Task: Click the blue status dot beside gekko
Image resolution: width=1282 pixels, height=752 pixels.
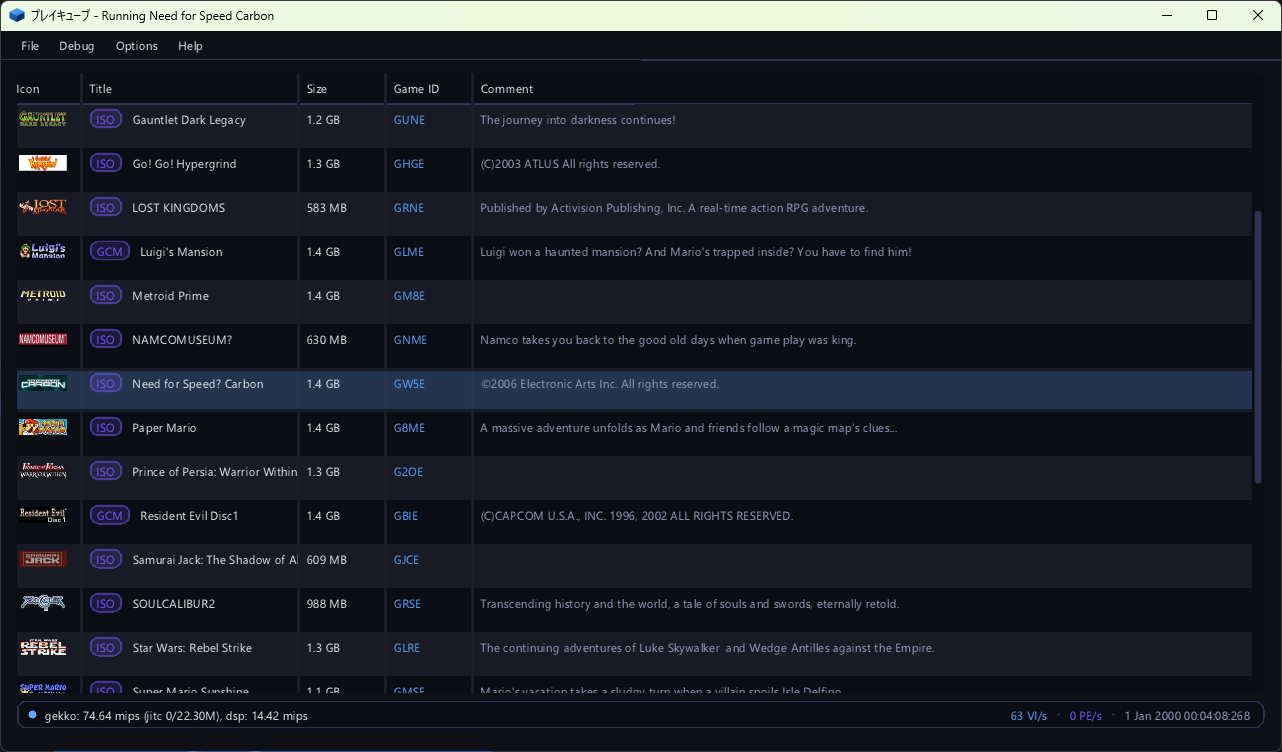Action: click(32, 715)
